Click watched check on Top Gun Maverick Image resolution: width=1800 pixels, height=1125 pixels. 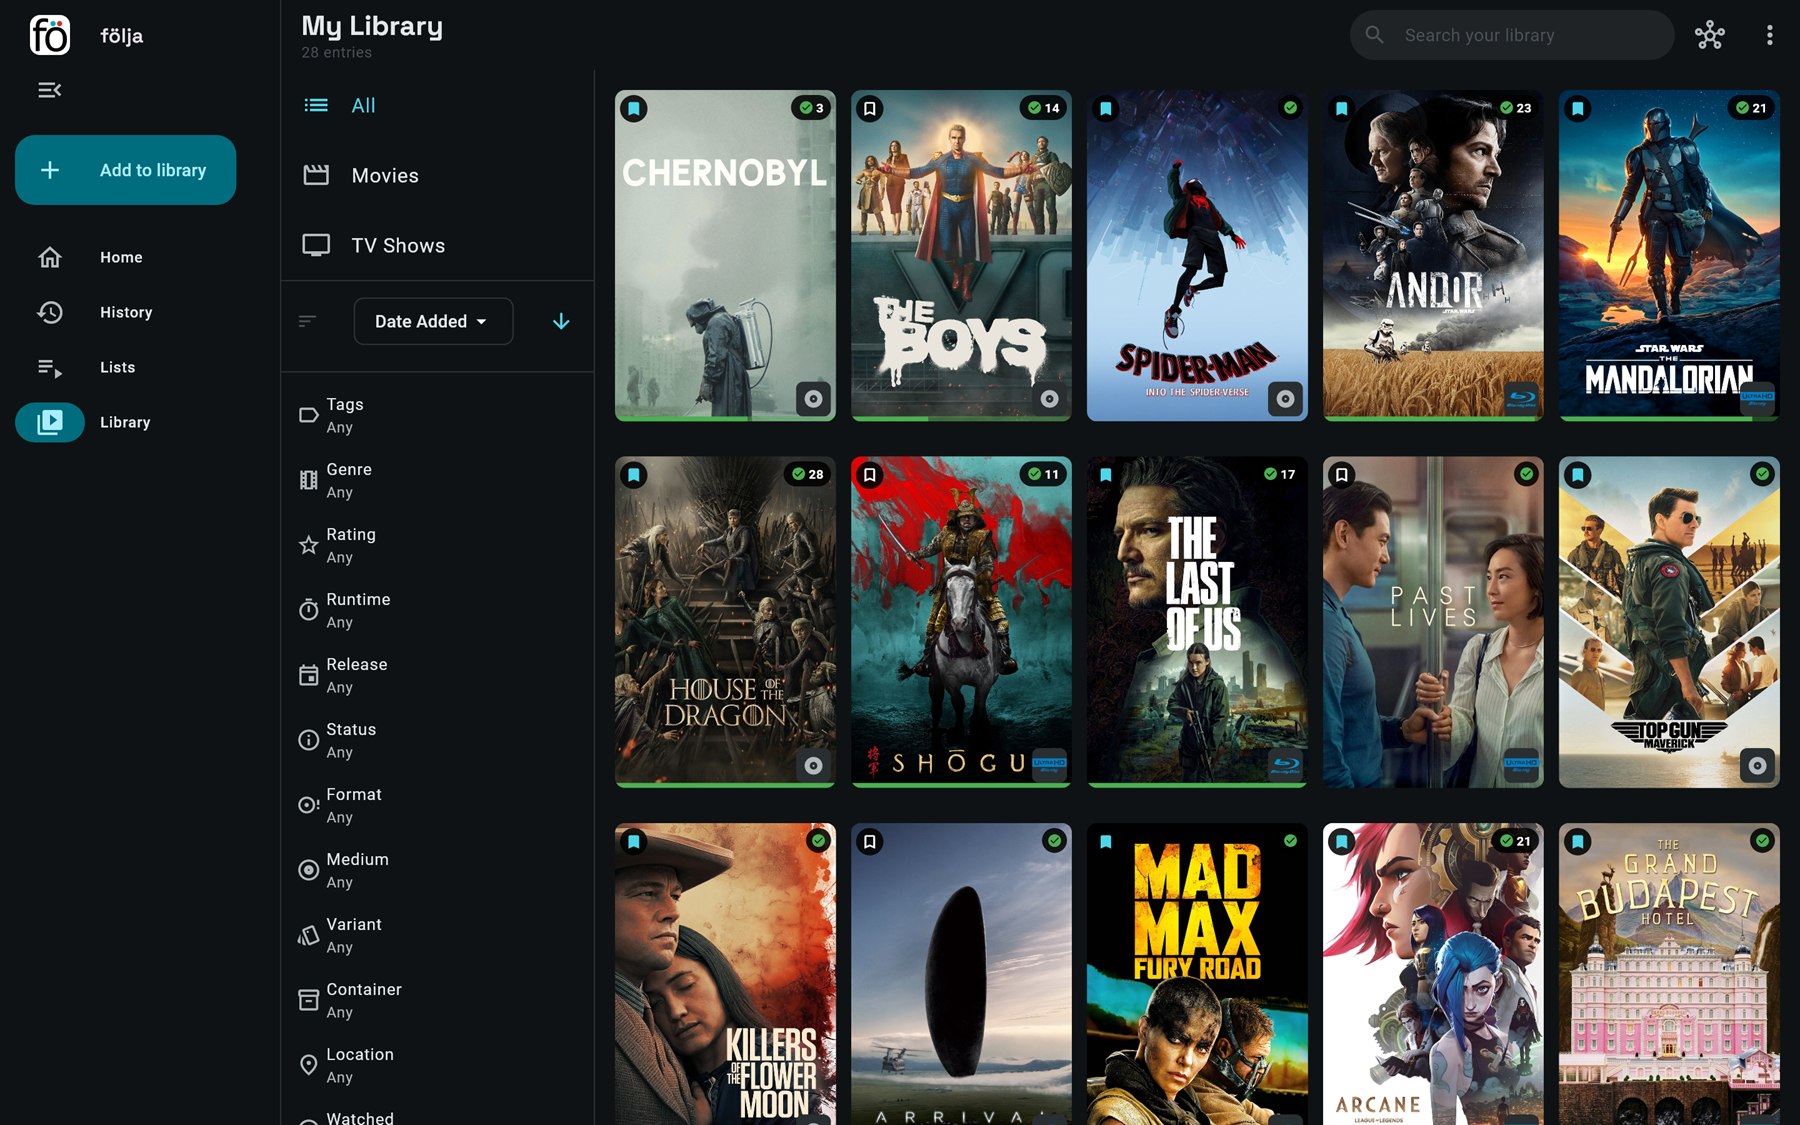[1762, 474]
